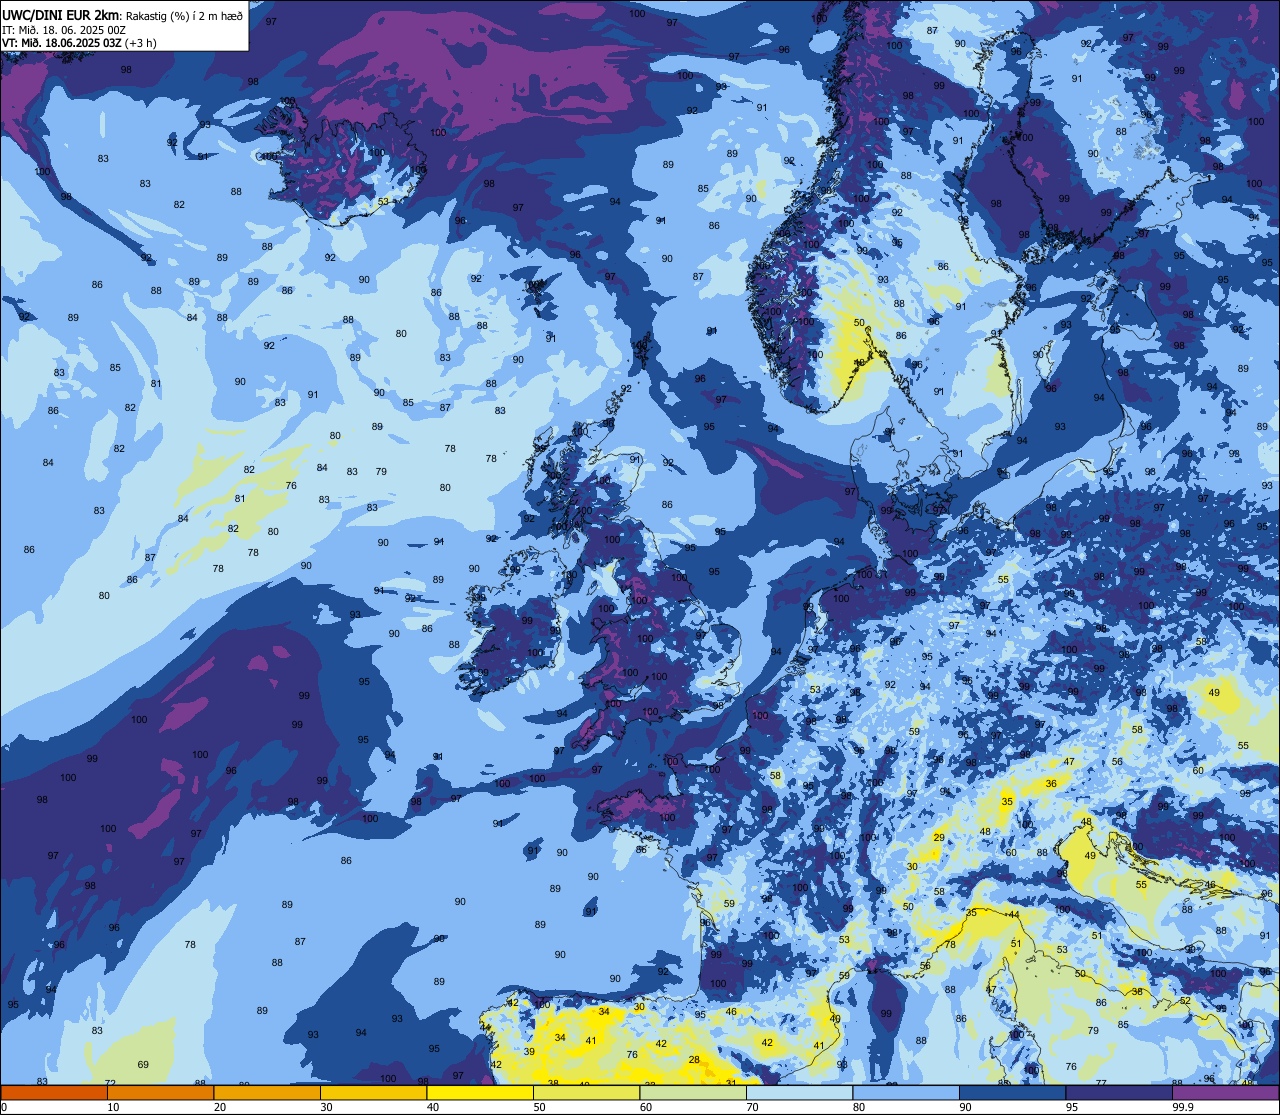Click the 30–40 % gold legend swatch
1280x1115 pixels.
(373, 1093)
